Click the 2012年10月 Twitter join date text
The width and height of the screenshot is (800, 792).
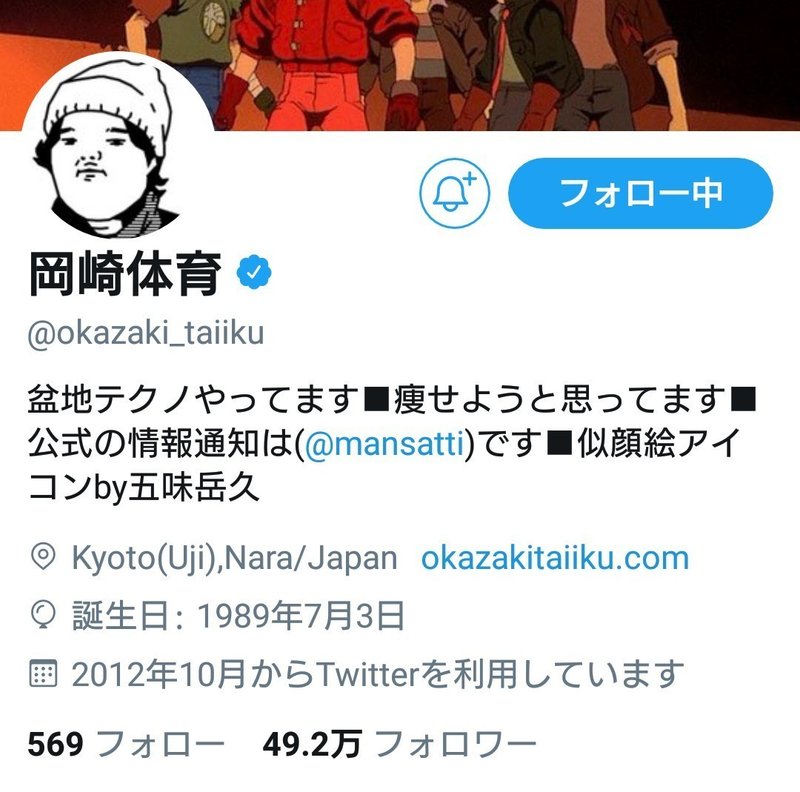point(378,674)
